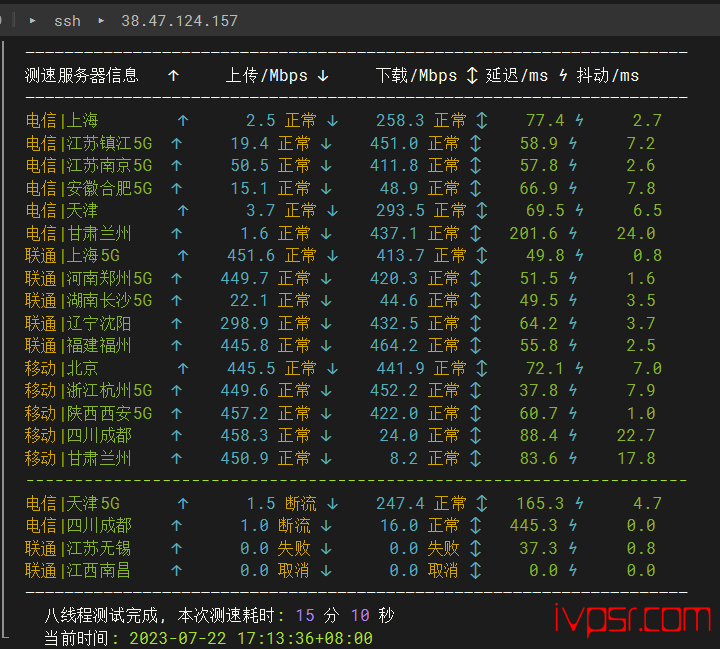Select the 联通|上海5G row label
Viewport: 720px width, 649px height.
tap(73, 255)
